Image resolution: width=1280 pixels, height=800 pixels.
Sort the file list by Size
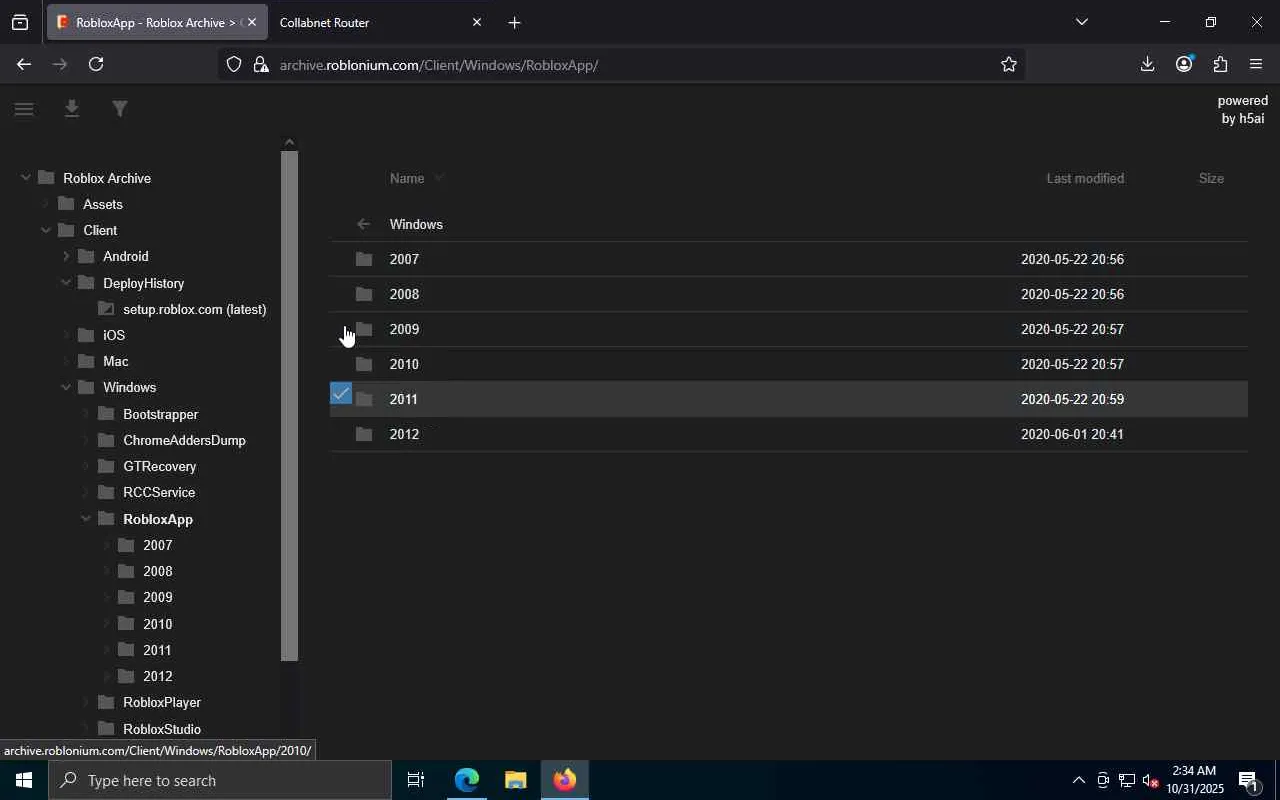coord(1211,178)
